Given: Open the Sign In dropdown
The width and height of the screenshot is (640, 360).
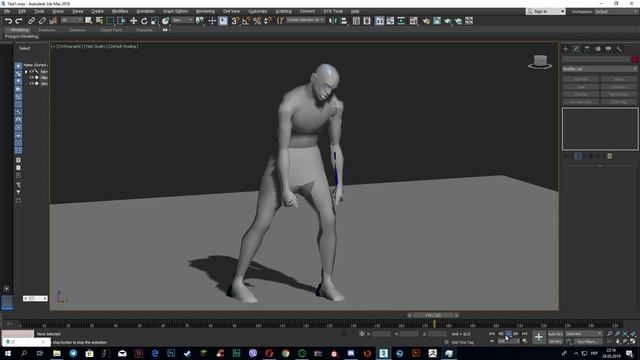Looking at the screenshot, I should pos(546,11).
